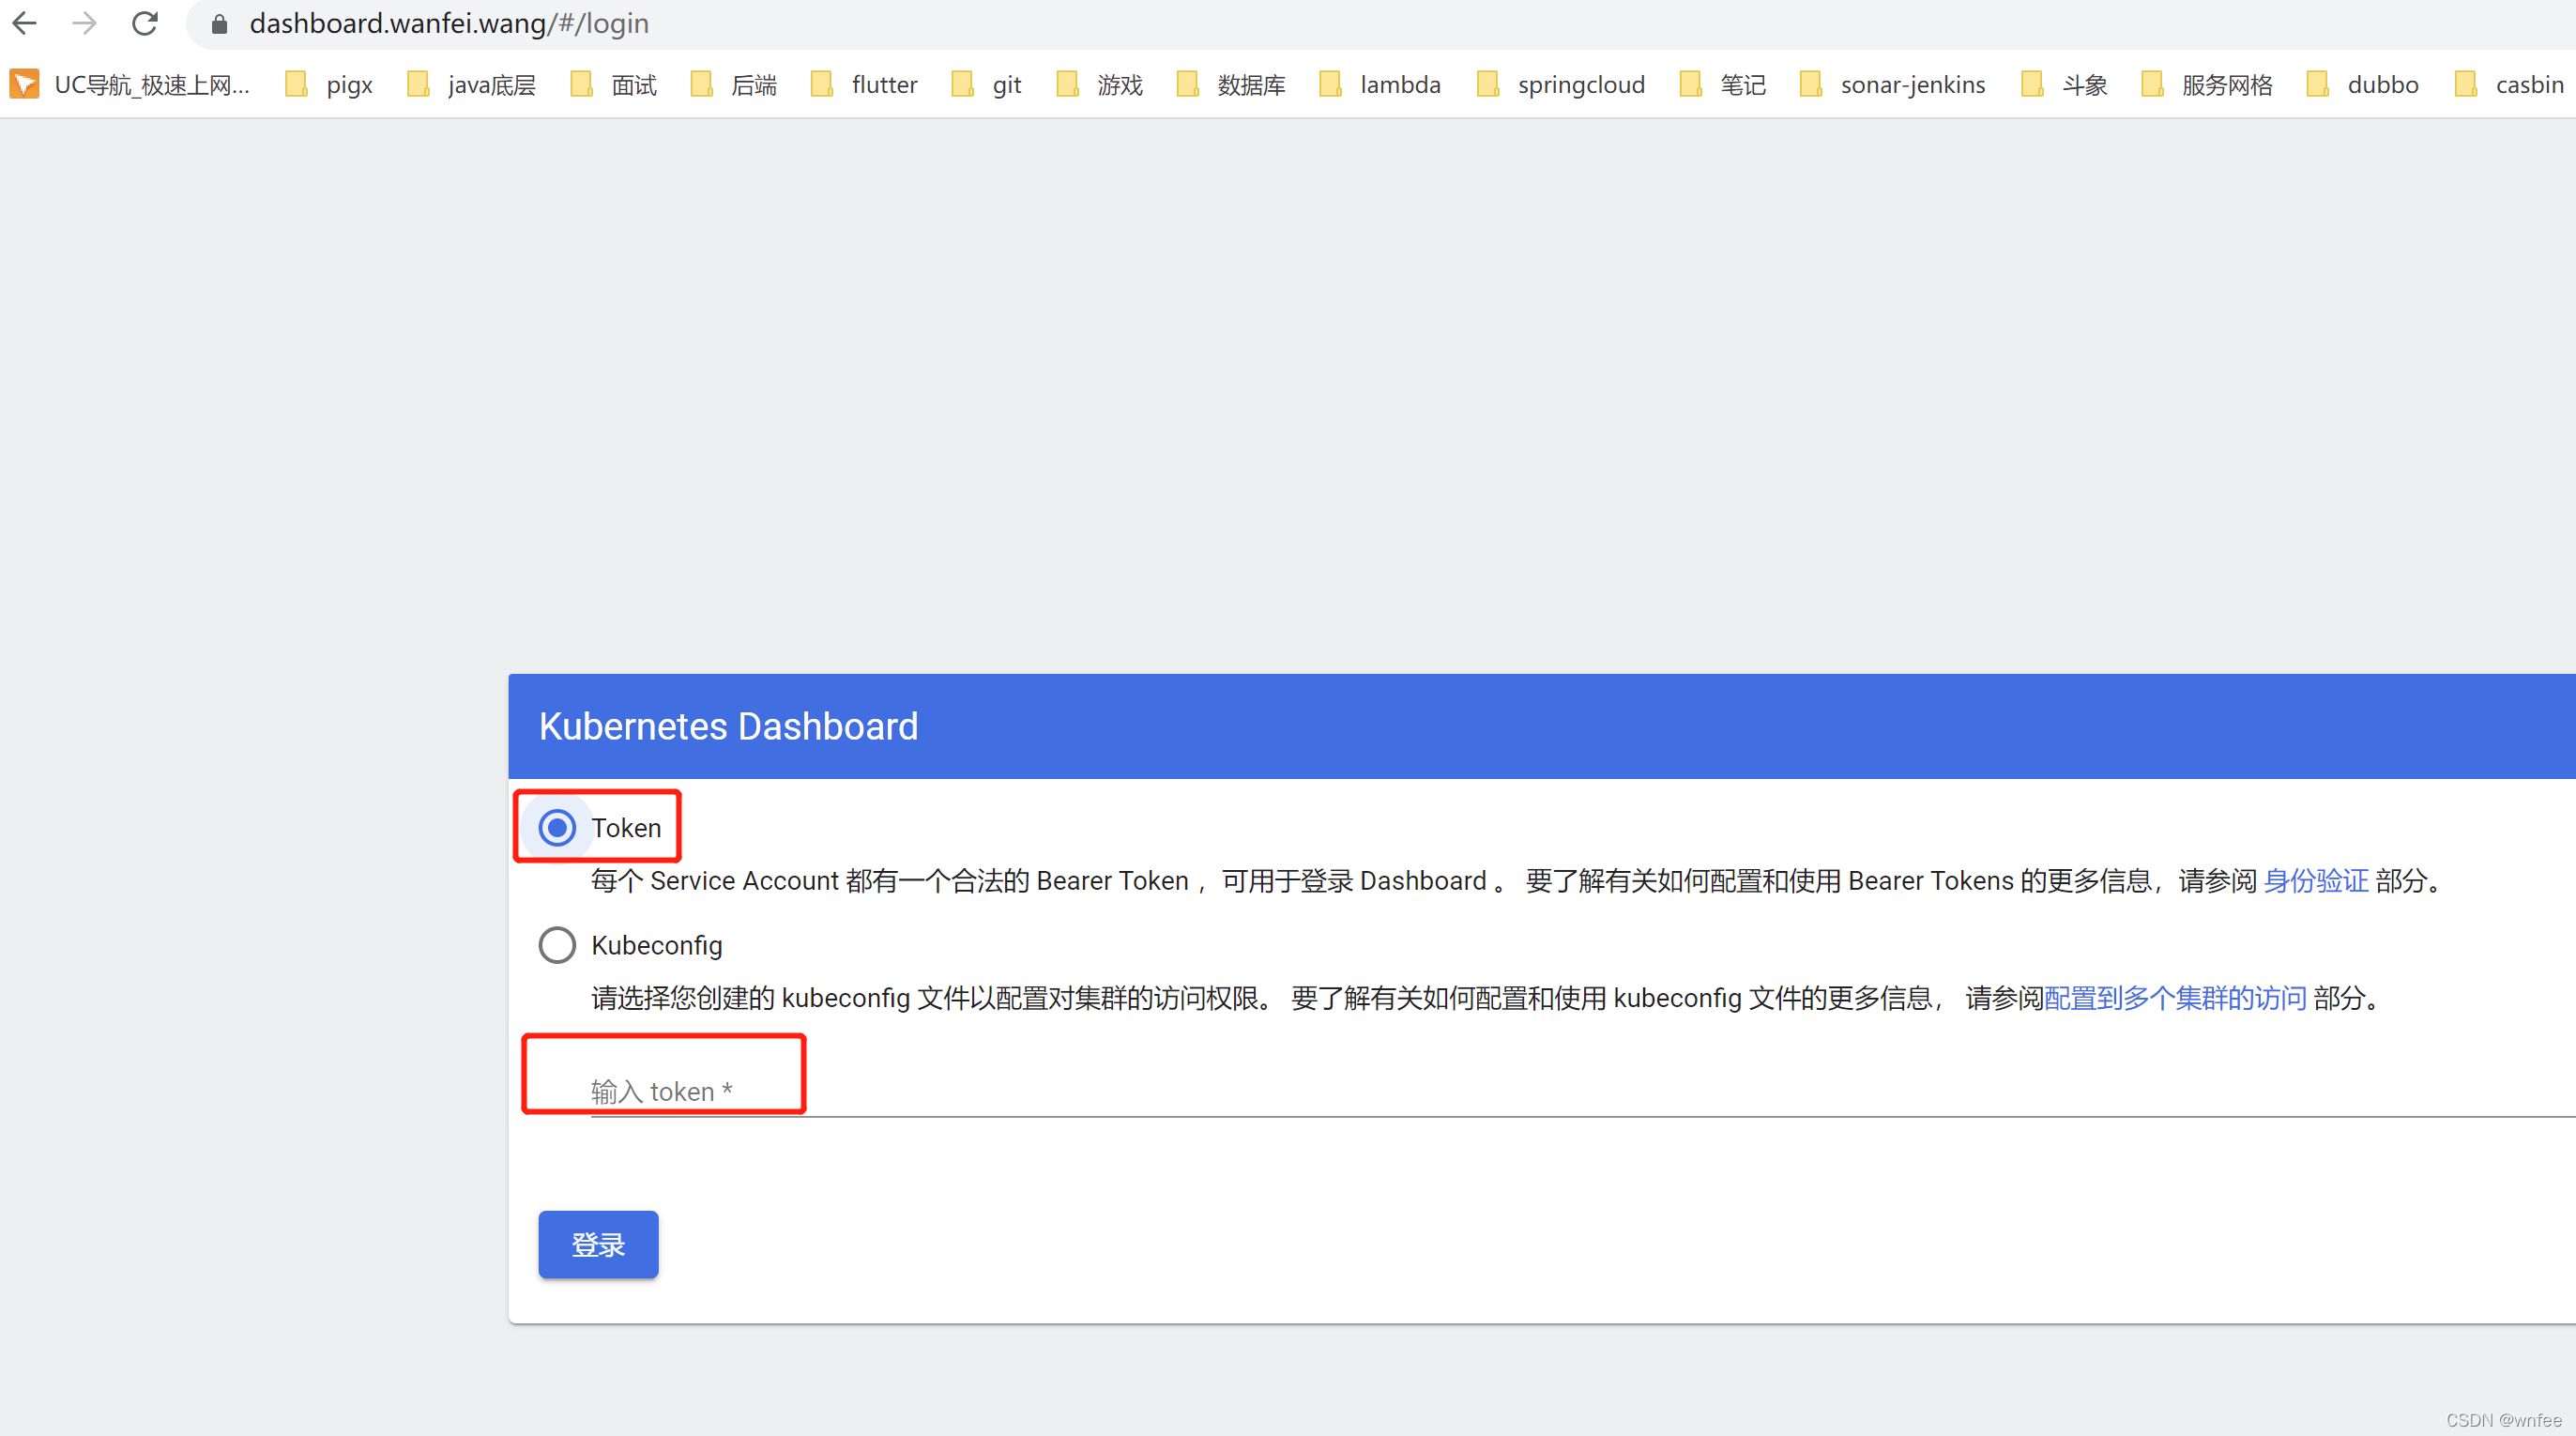Viewport: 2576px width, 1436px height.
Task: Open the casbin bookmark folder
Action: [x=2510, y=84]
